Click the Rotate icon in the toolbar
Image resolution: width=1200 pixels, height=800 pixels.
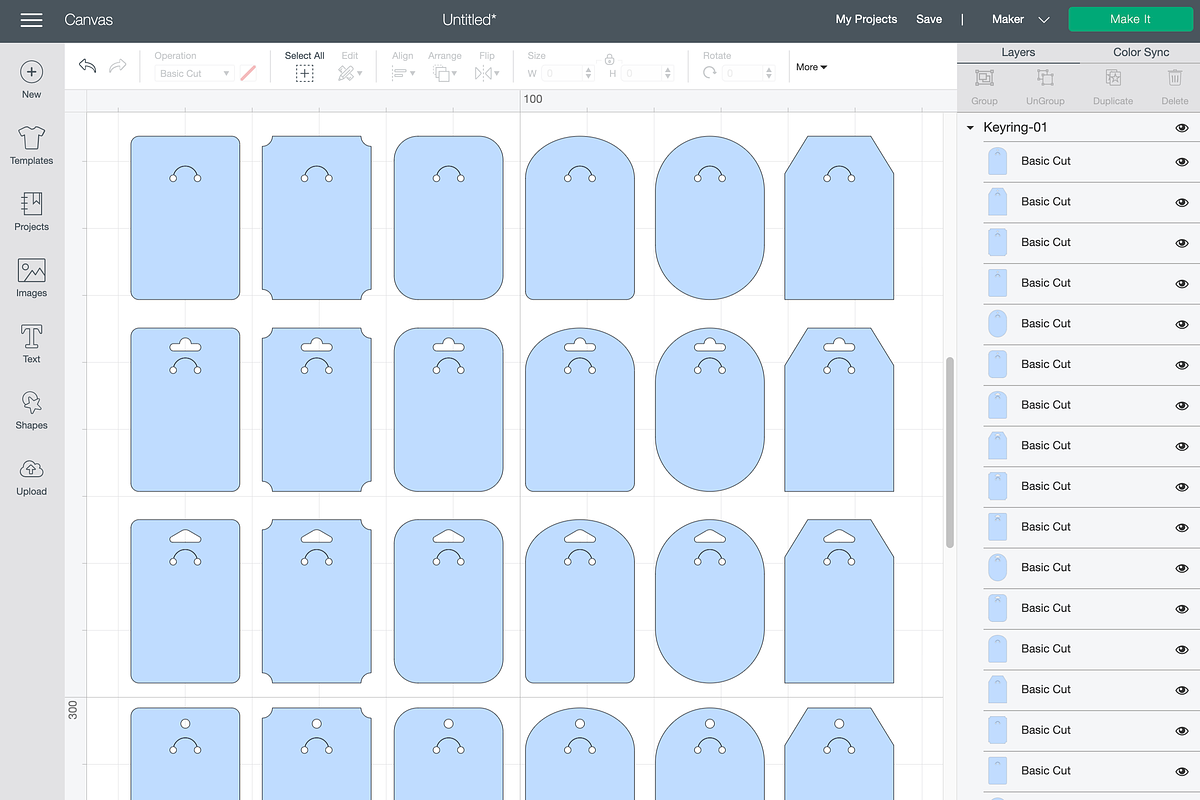(710, 73)
